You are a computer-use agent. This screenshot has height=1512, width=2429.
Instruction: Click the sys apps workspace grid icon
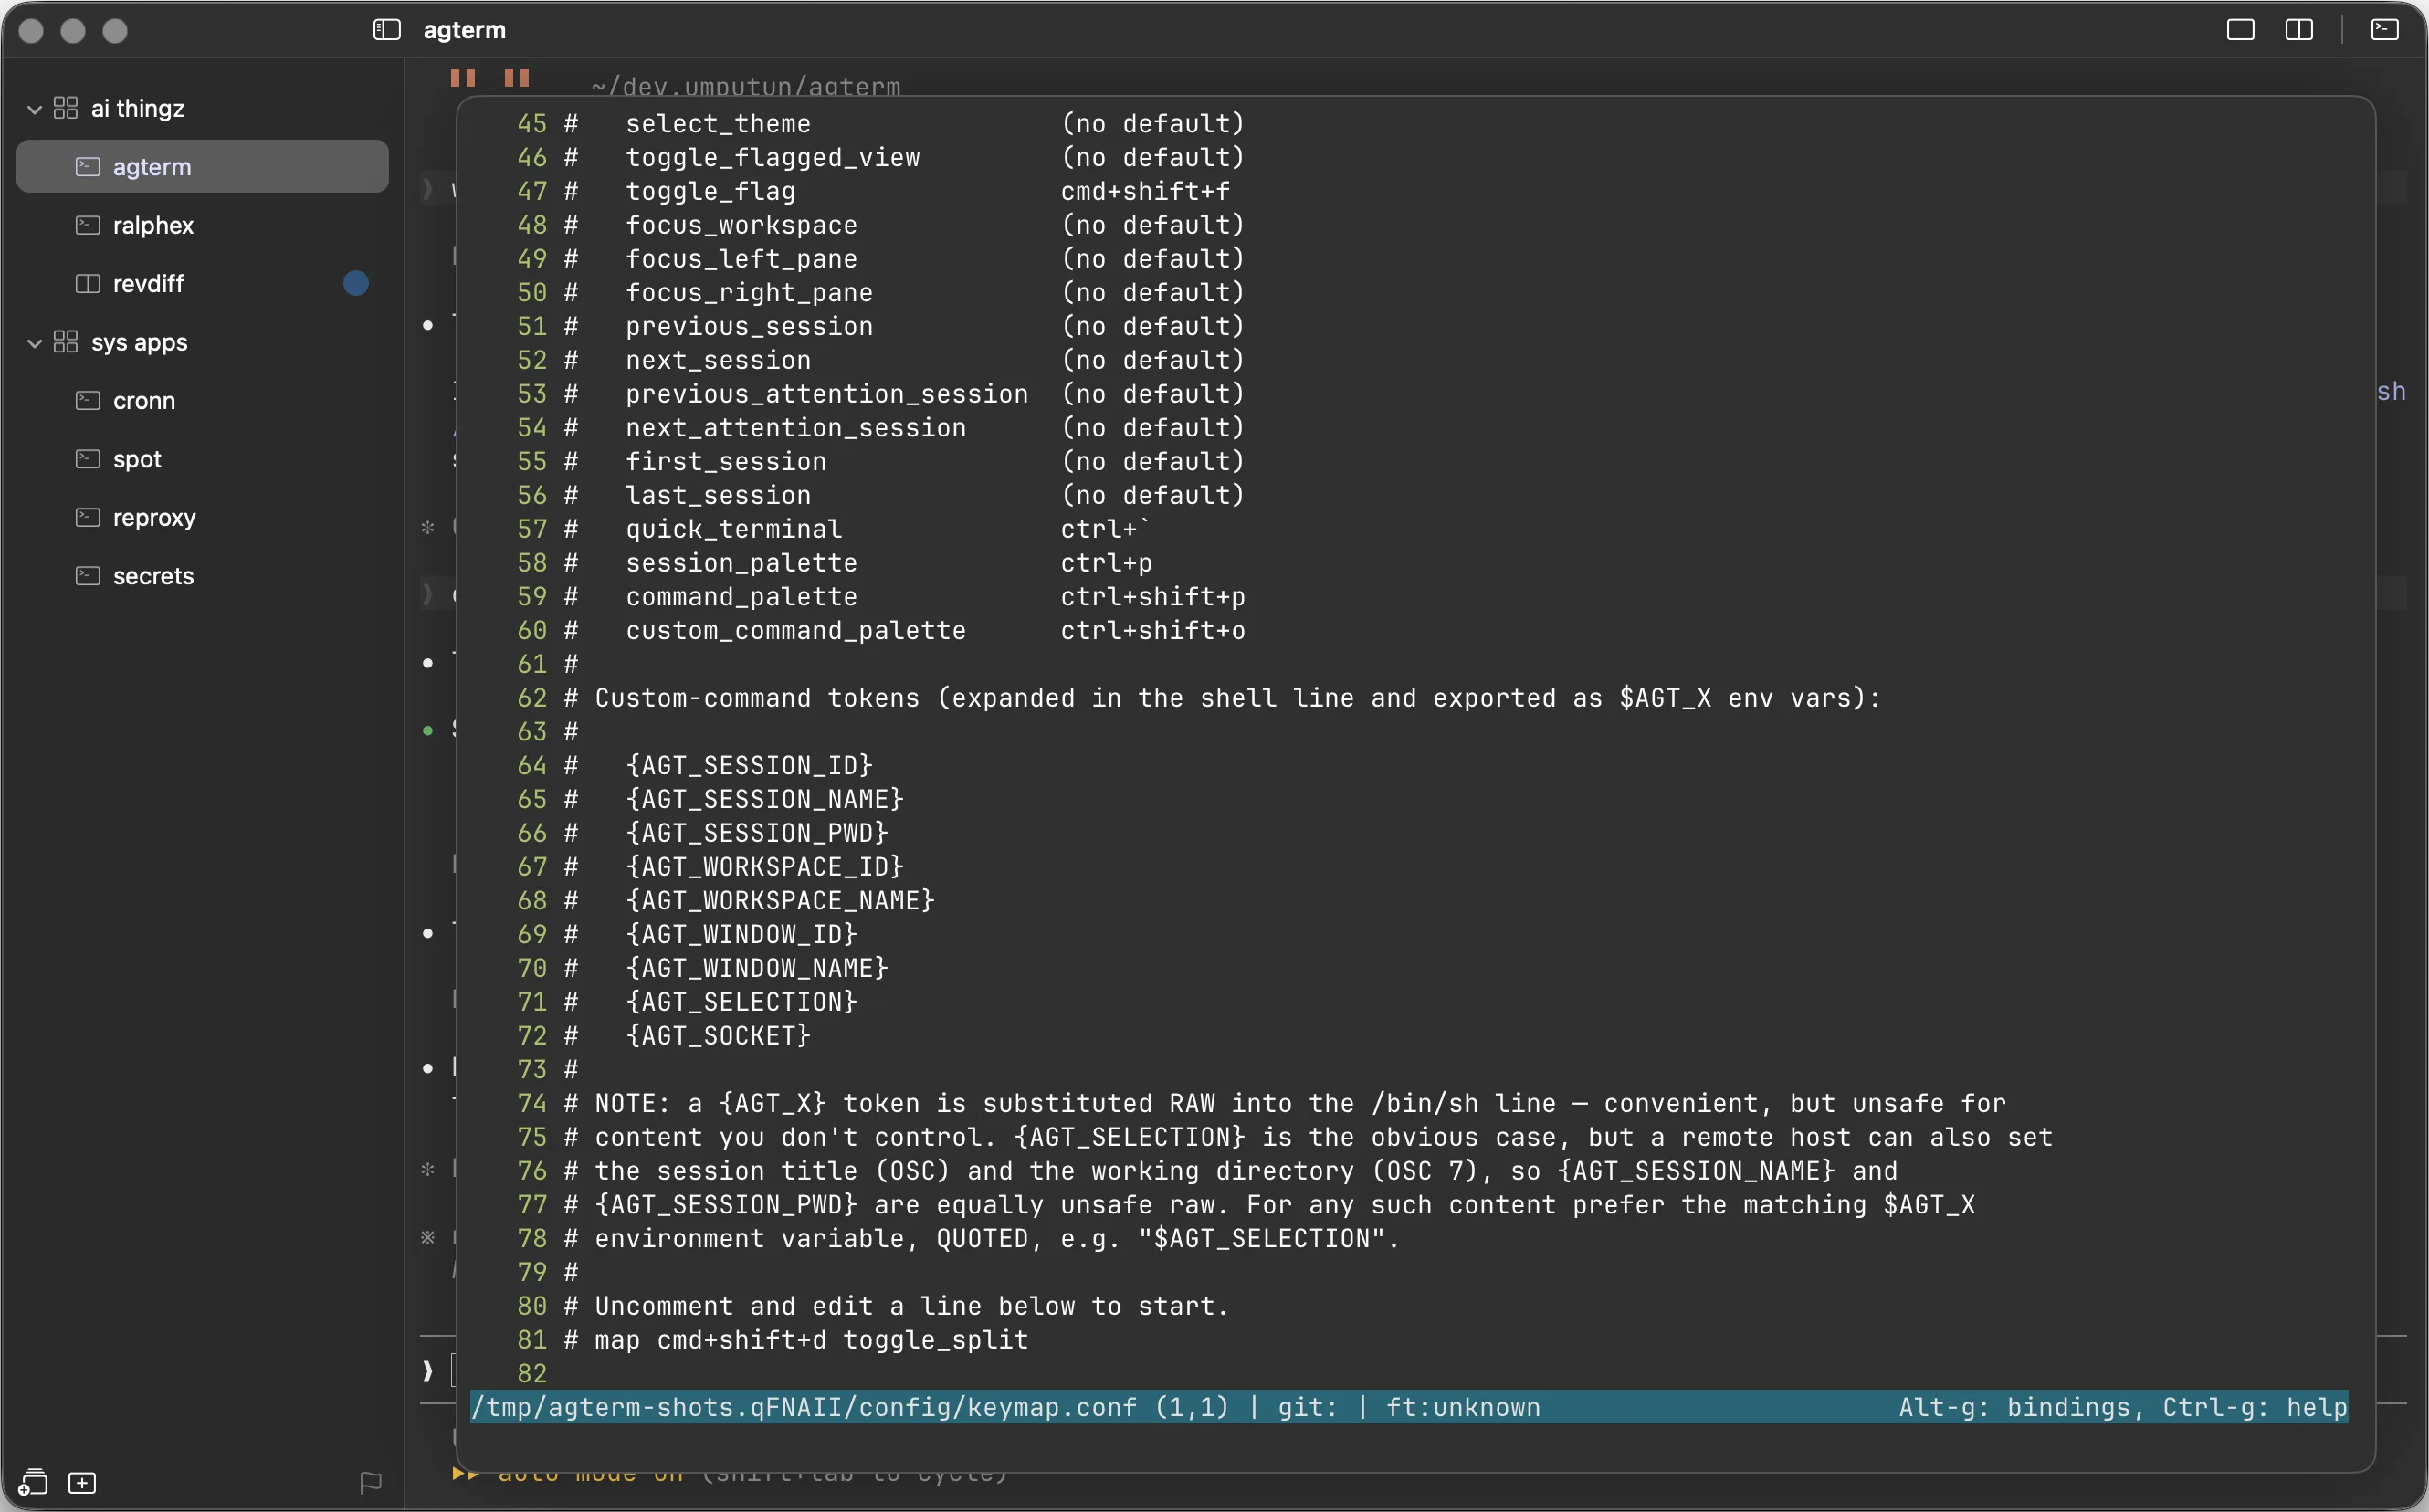tap(66, 342)
